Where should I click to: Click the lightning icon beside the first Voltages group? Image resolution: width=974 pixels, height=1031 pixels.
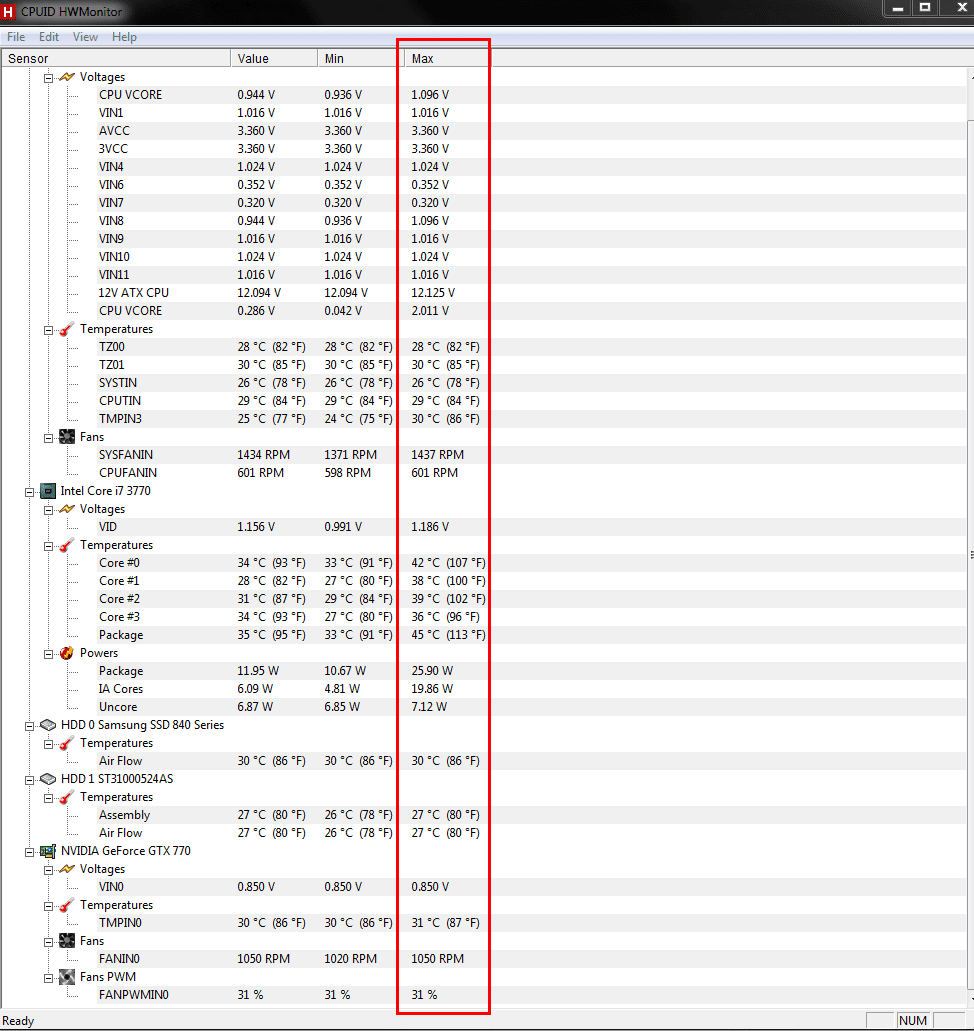coord(66,77)
